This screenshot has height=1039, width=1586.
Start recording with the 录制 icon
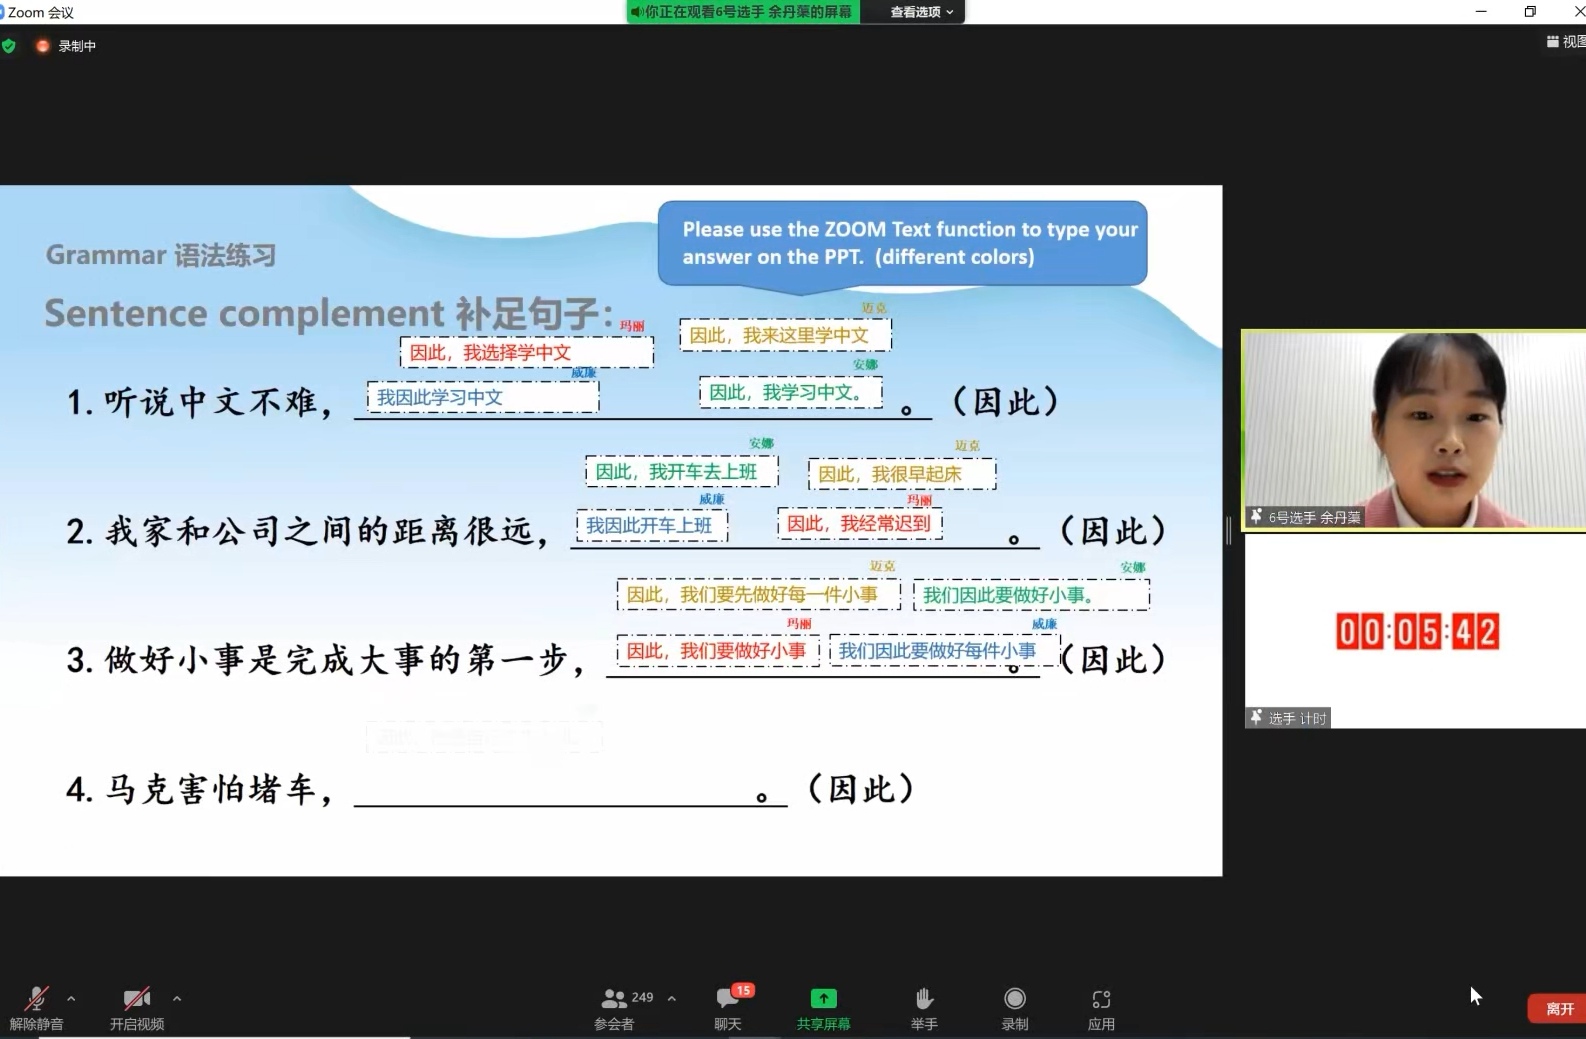tap(1015, 999)
